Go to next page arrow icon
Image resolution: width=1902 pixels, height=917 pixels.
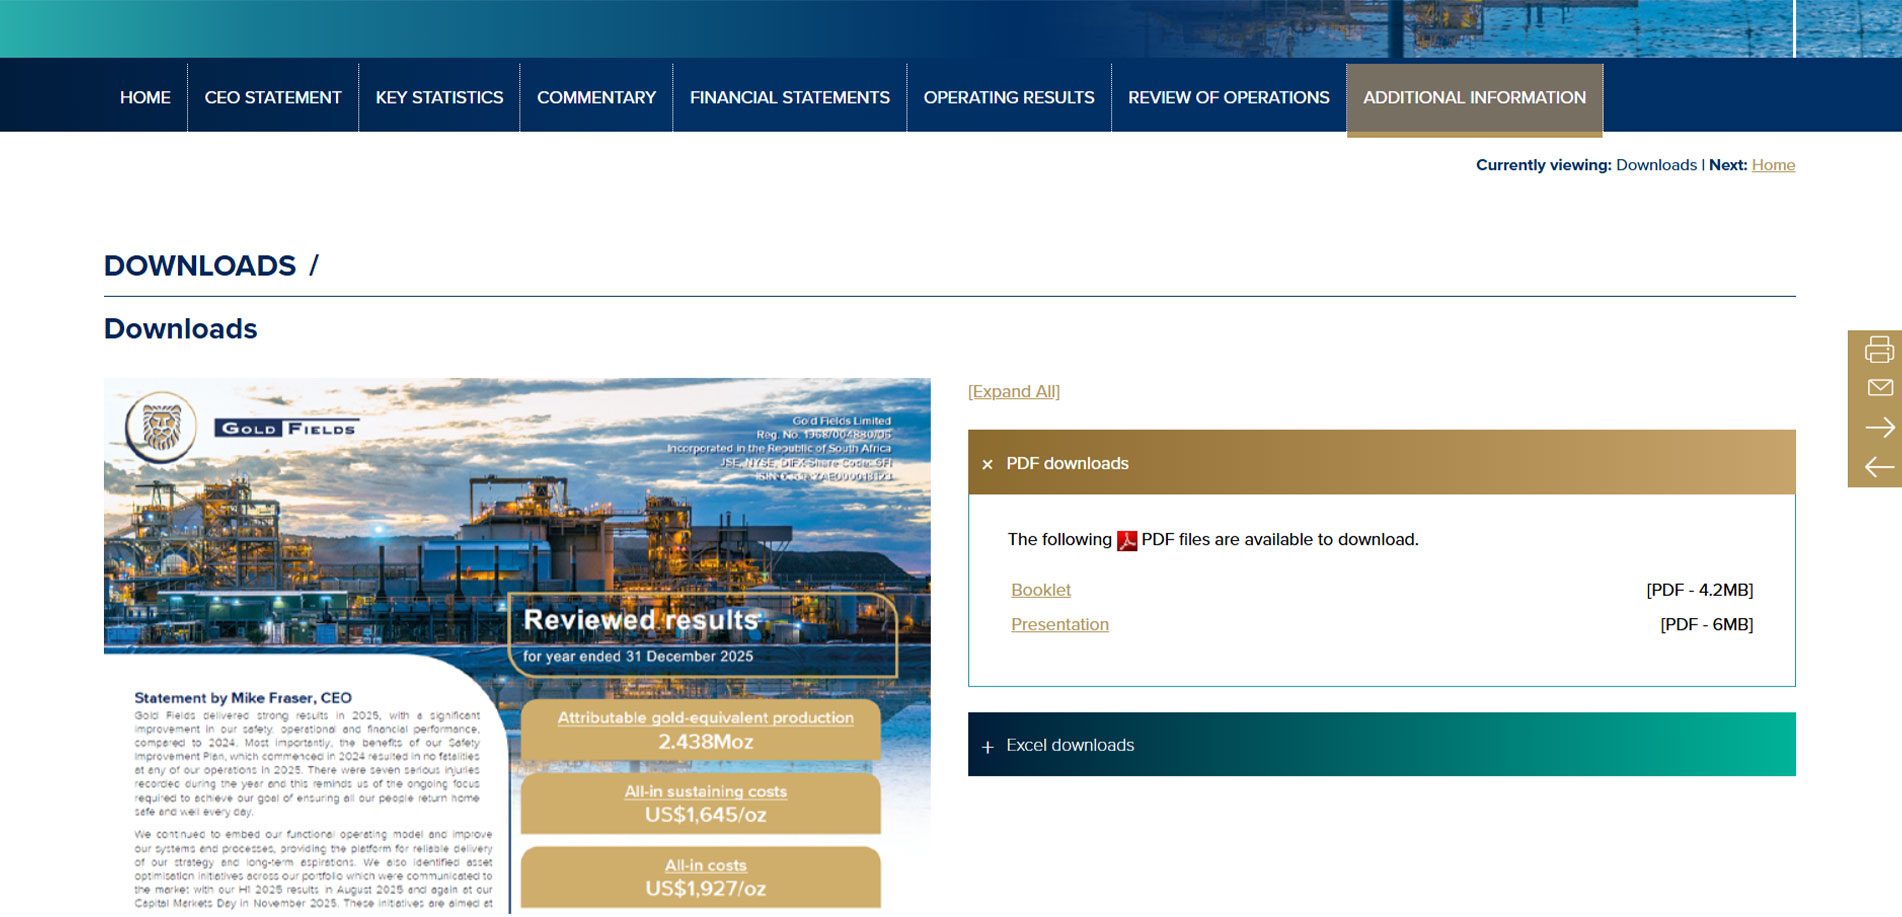click(1879, 428)
